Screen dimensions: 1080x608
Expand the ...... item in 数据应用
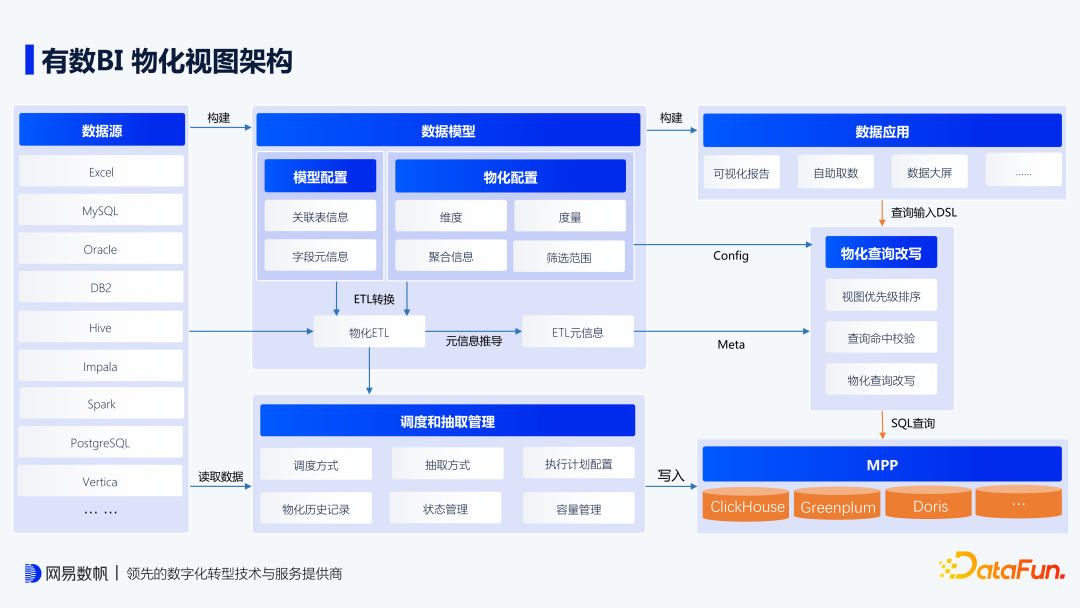tap(1022, 171)
